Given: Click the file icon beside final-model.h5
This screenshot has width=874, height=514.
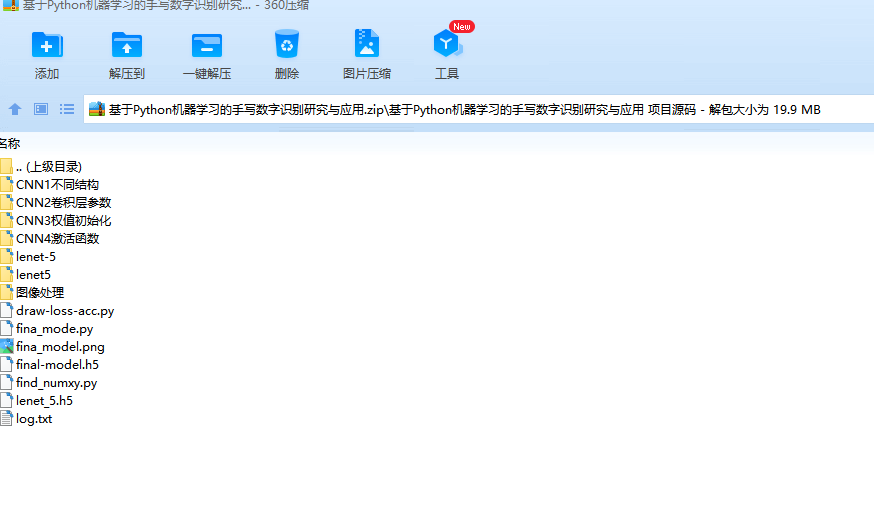Looking at the screenshot, I should (6, 365).
